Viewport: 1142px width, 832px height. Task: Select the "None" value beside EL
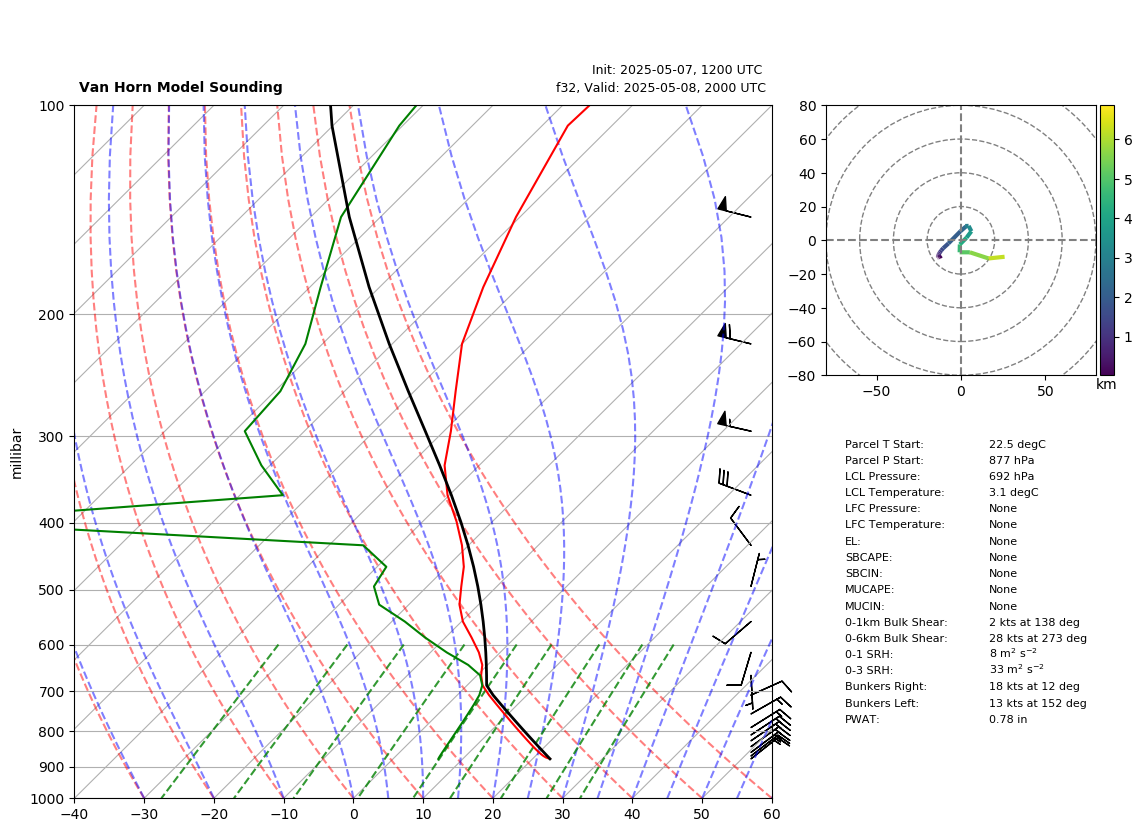click(x=1003, y=541)
